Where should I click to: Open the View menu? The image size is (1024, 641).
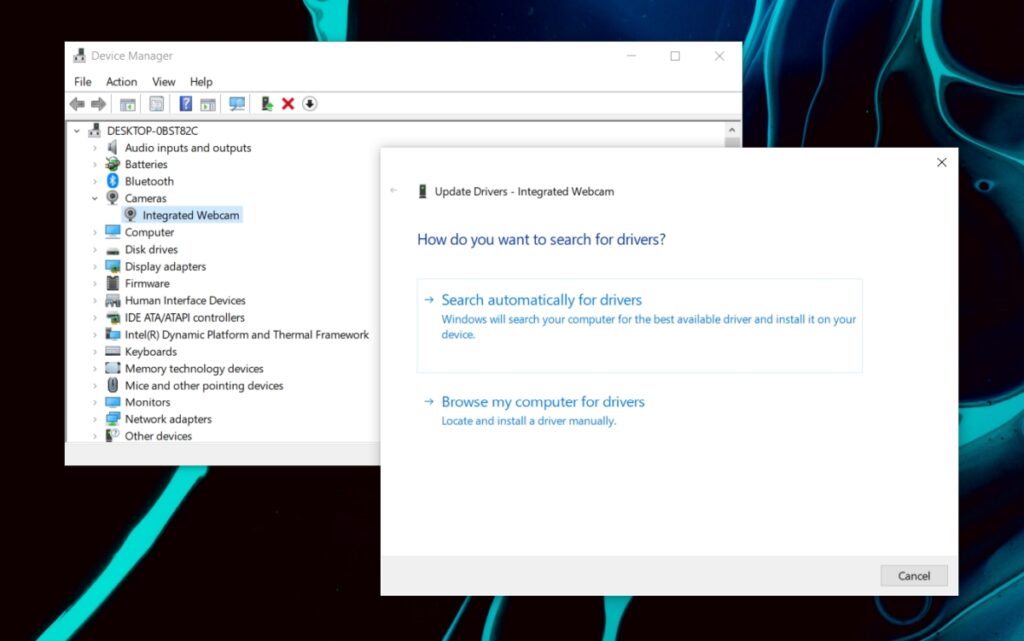pyautogui.click(x=163, y=81)
